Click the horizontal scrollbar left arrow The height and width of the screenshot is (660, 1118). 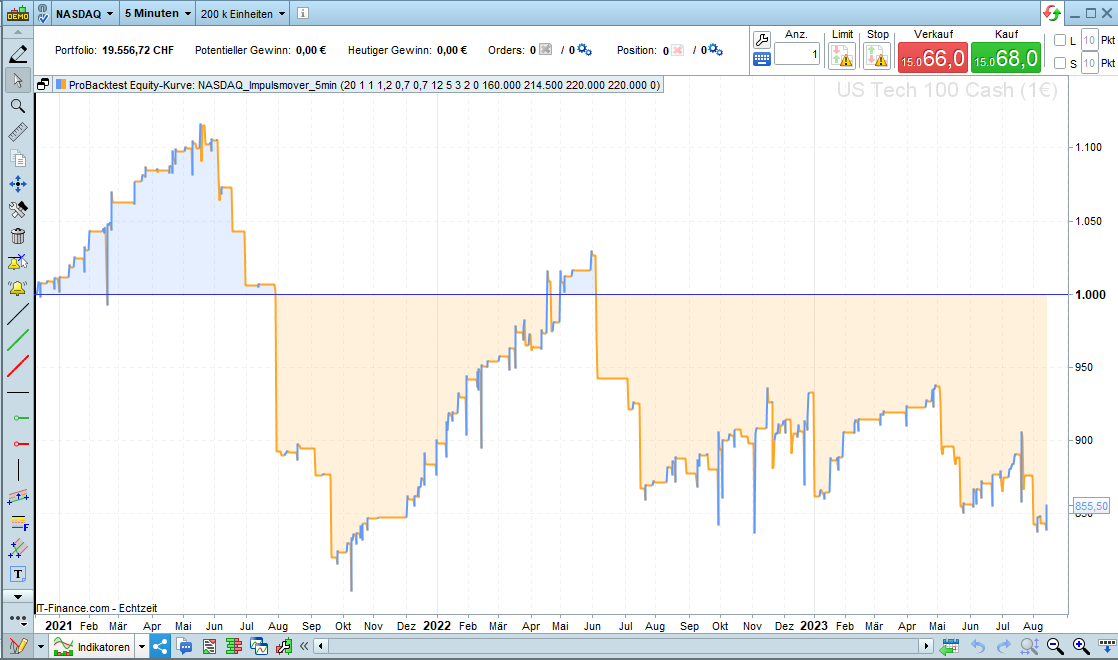pos(321,646)
